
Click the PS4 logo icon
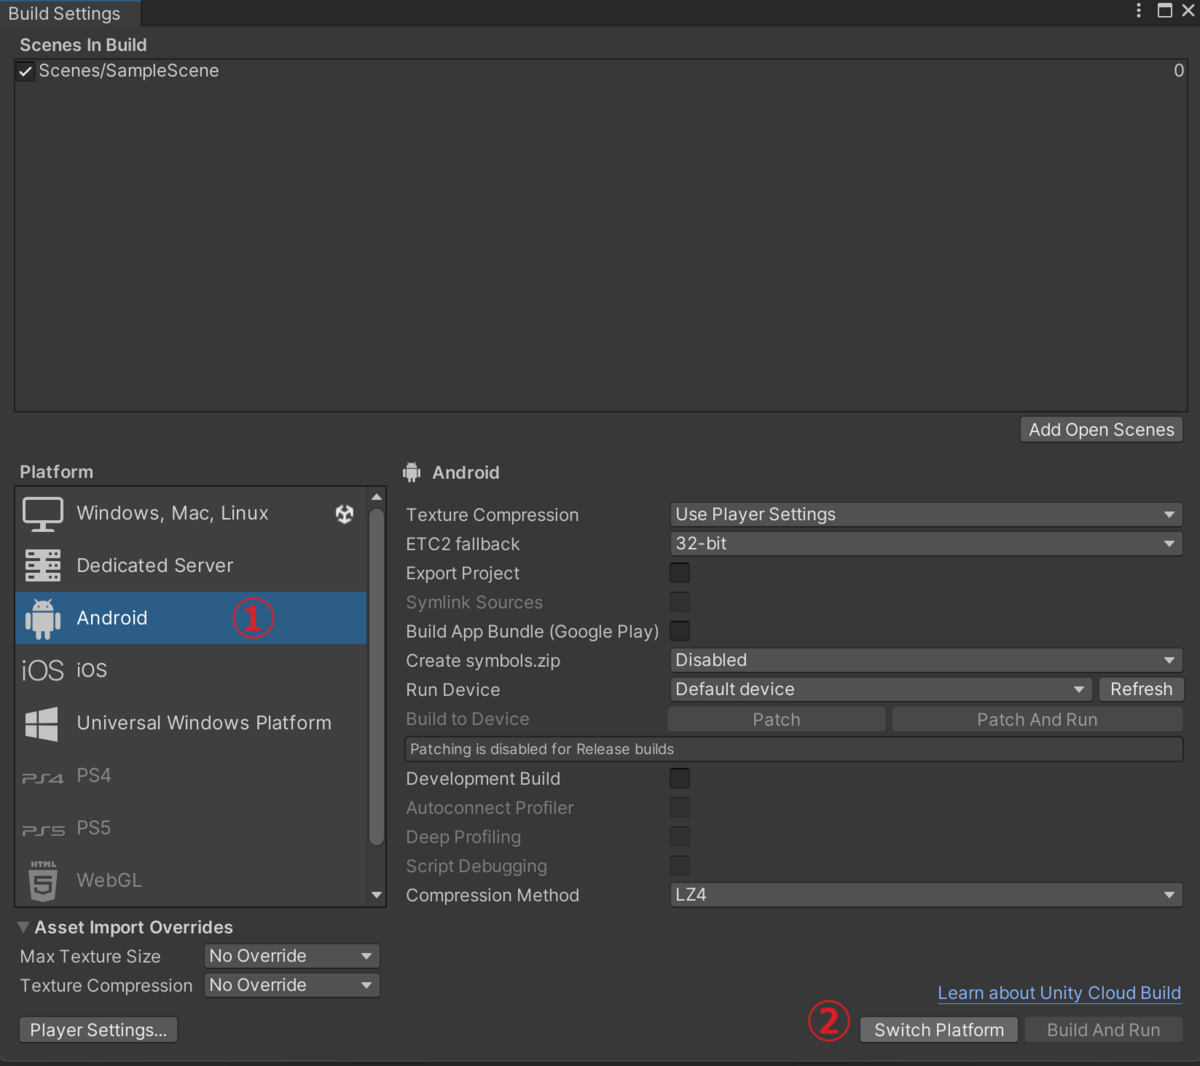(43, 777)
